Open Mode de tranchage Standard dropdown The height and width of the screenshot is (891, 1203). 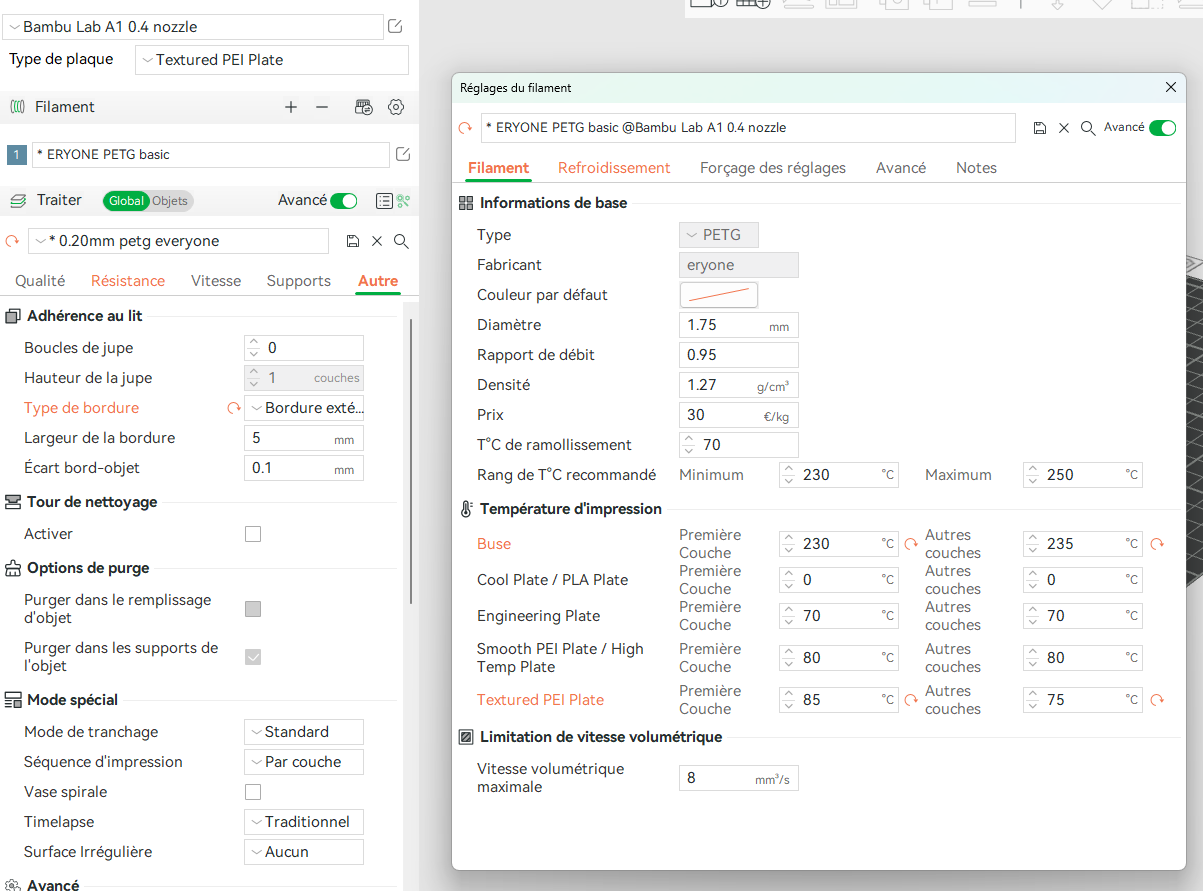[x=304, y=732]
